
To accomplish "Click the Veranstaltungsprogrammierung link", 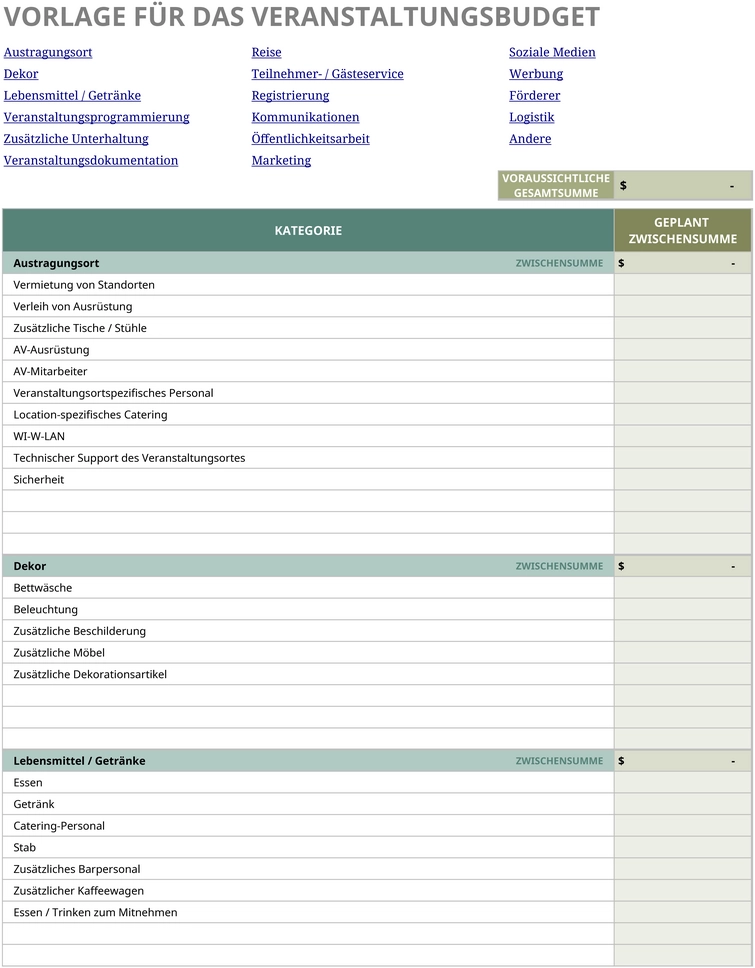I will click(x=96, y=117).
